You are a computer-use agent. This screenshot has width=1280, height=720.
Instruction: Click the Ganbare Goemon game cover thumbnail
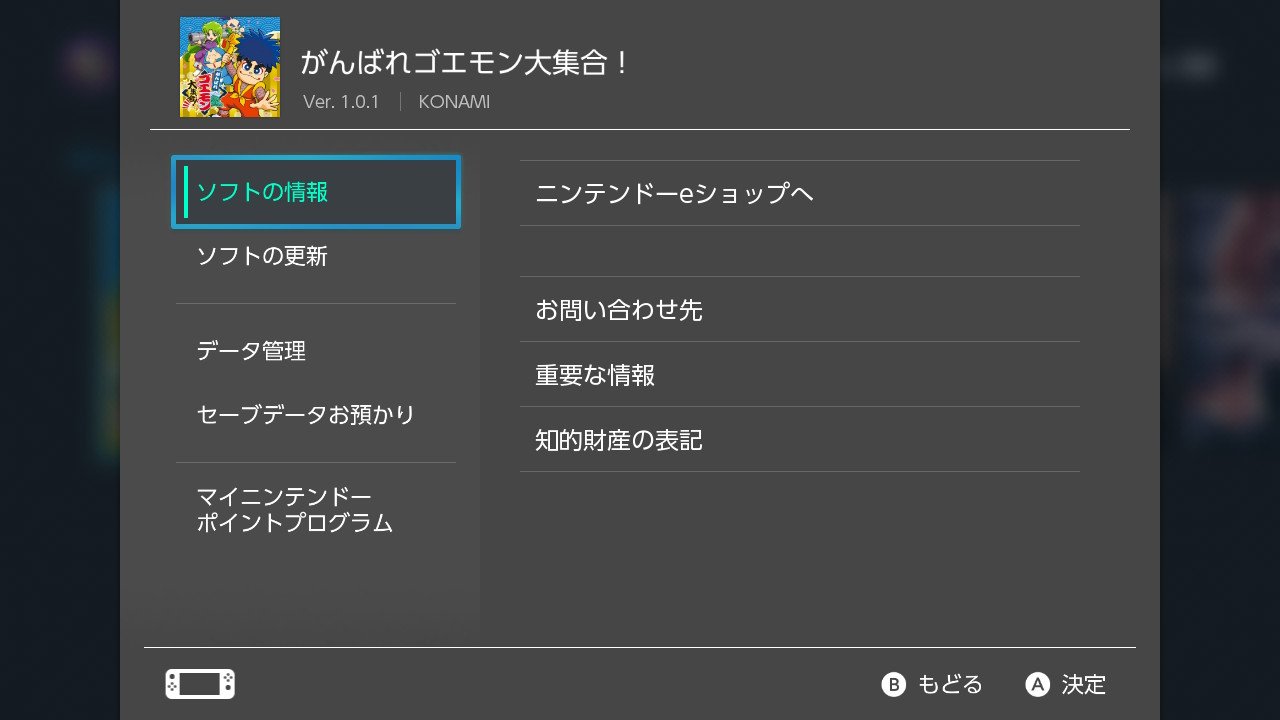(230, 67)
